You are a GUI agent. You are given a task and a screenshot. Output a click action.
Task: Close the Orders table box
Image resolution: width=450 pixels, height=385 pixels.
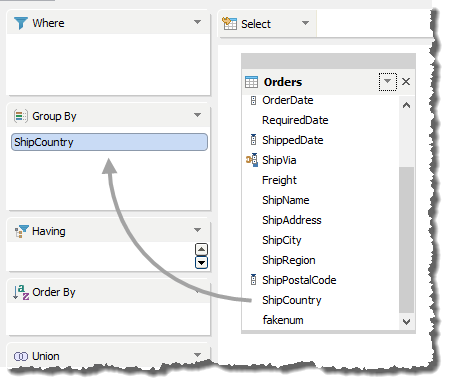406,82
